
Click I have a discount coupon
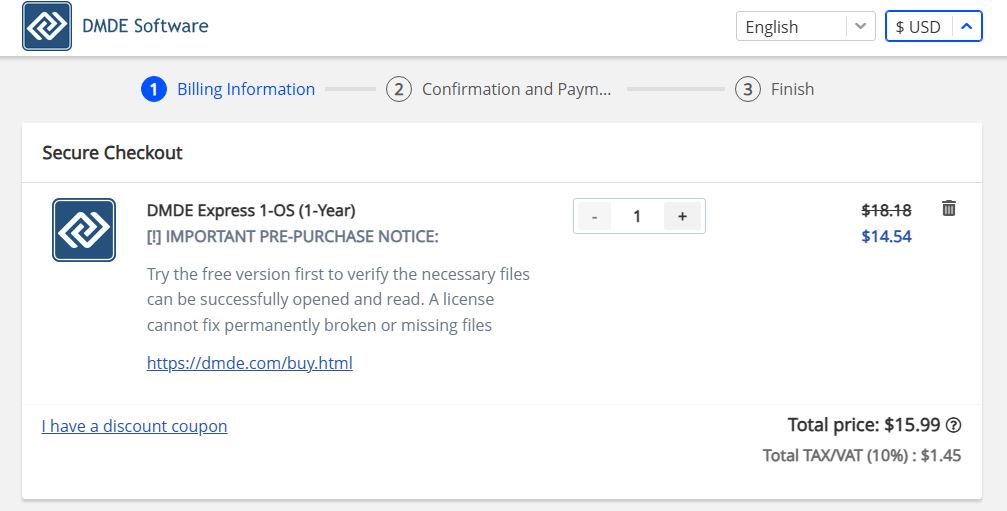[134, 426]
